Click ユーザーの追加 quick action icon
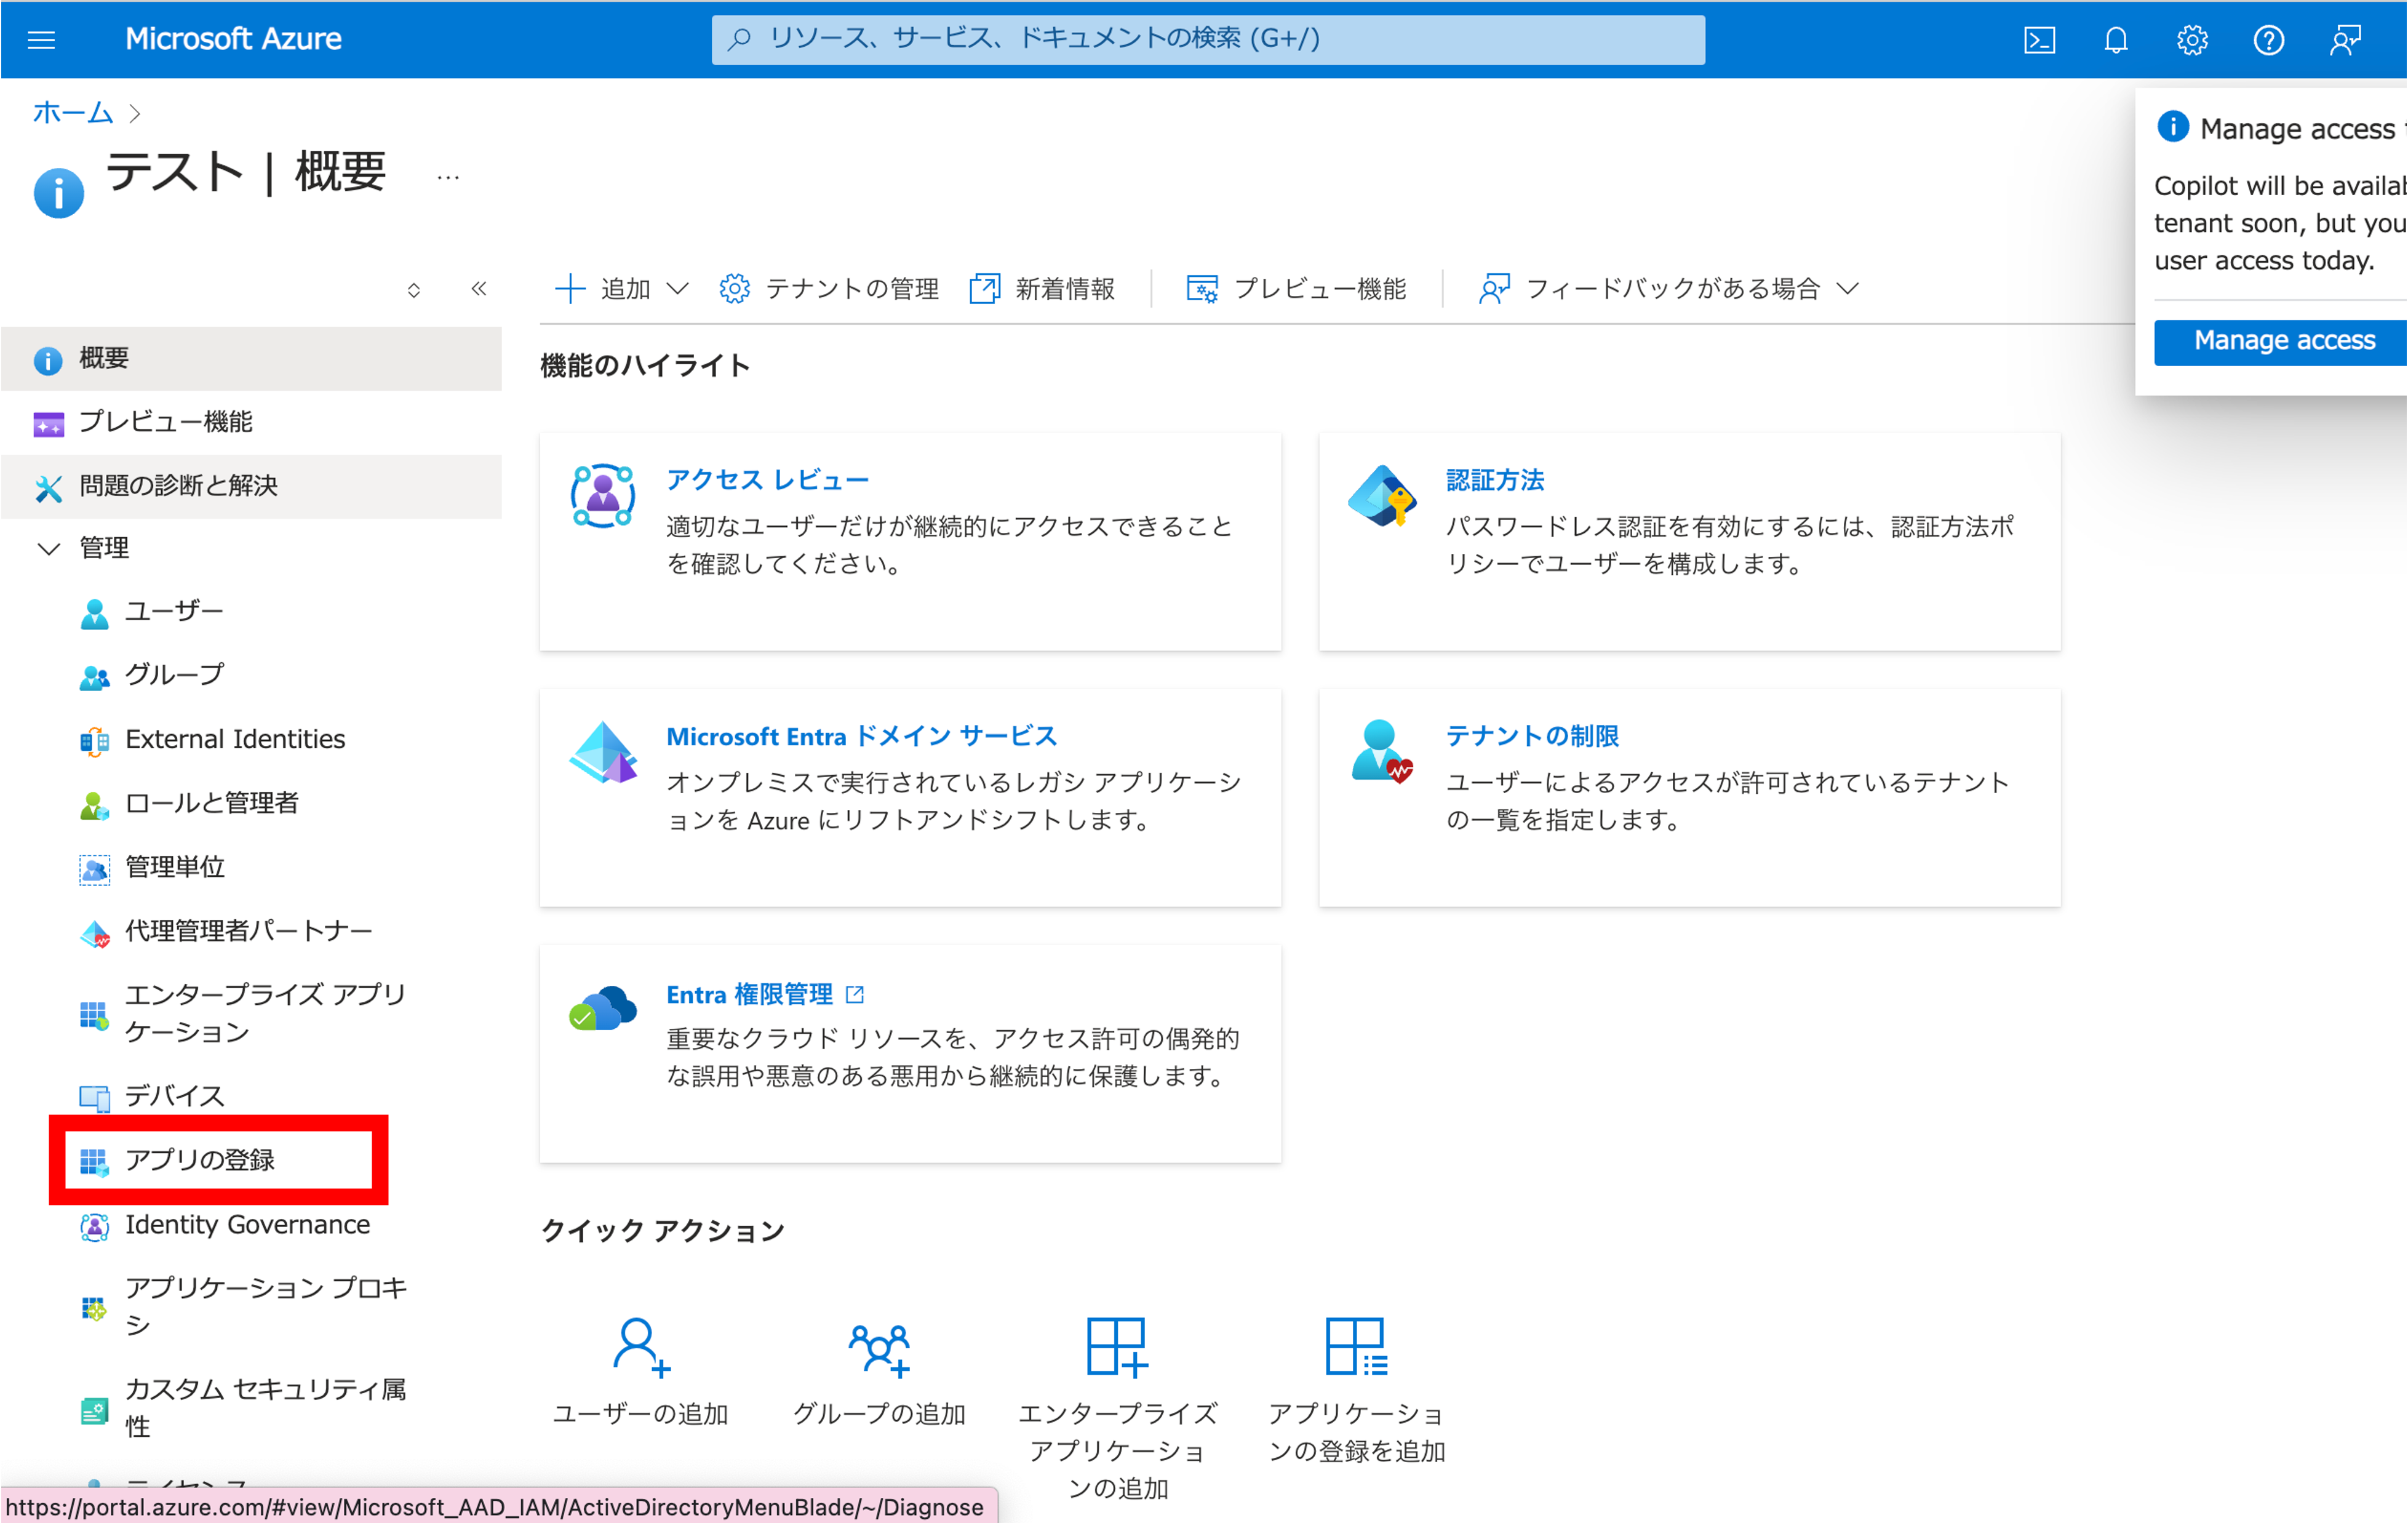 coord(640,1346)
